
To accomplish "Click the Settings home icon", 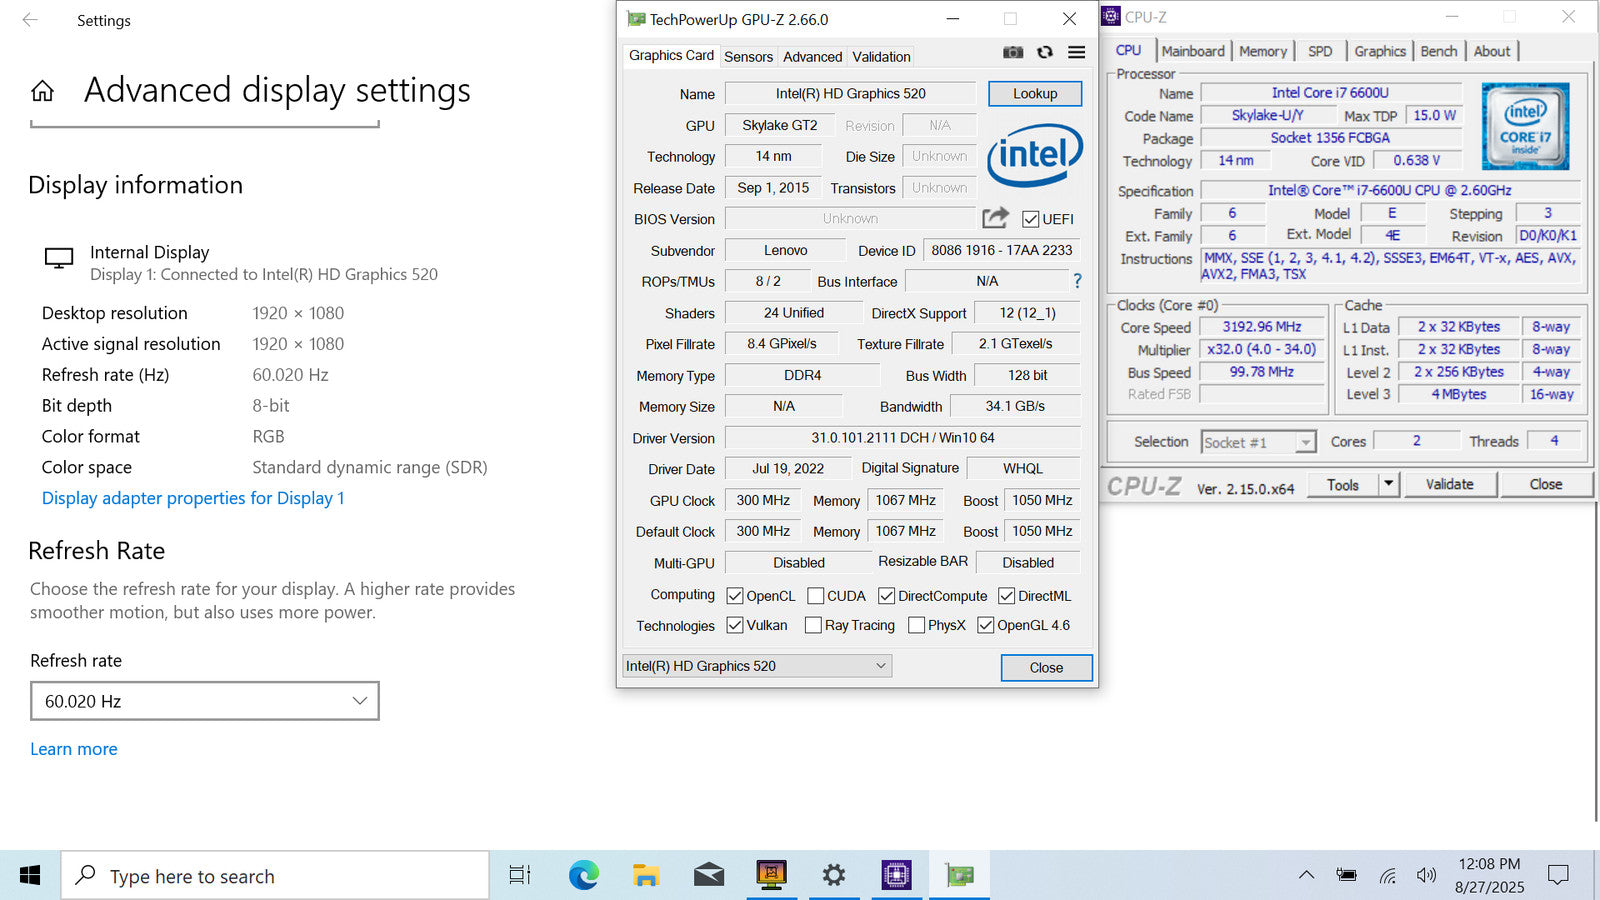I will pyautogui.click(x=43, y=92).
